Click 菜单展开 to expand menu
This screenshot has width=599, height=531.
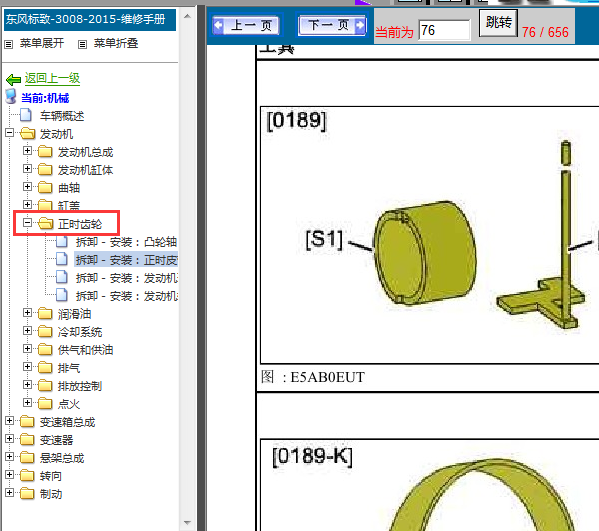coord(42,43)
